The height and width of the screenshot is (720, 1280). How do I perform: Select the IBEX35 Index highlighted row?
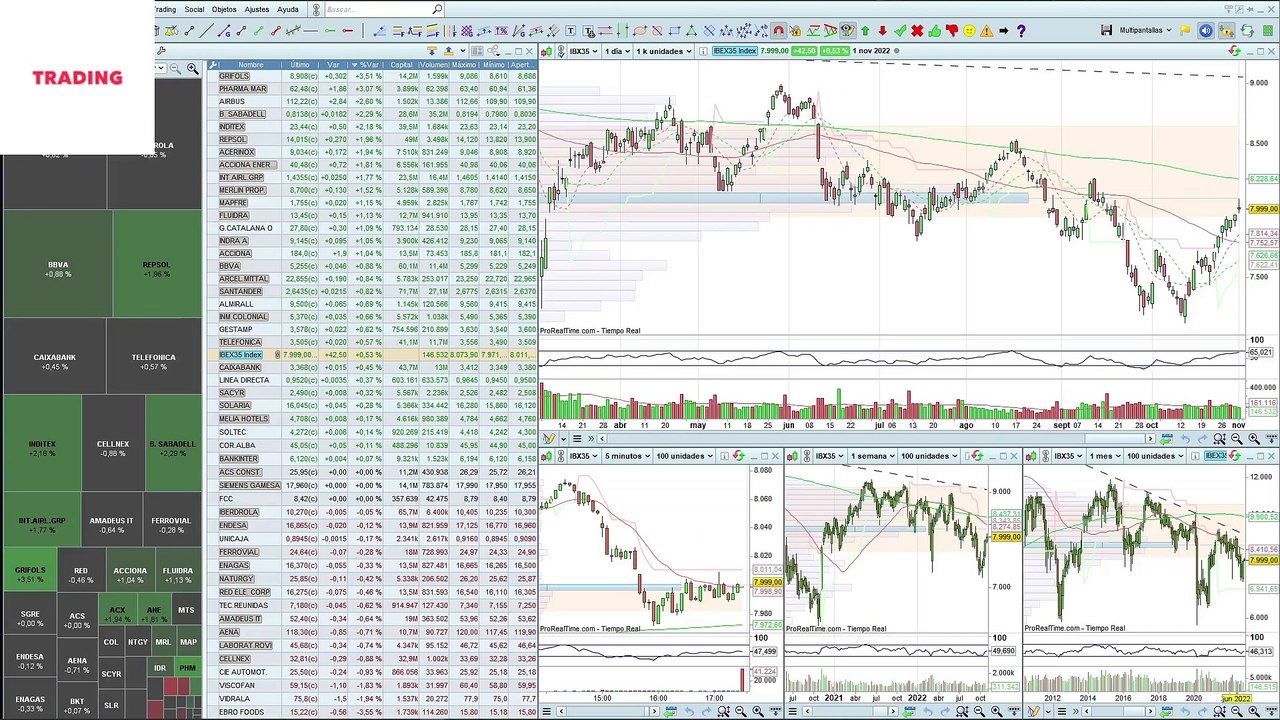pyautogui.click(x=372, y=355)
